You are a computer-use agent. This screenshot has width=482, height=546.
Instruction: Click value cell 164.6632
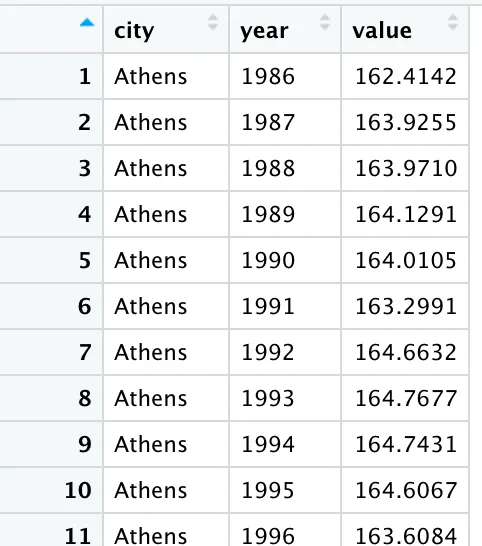[405, 352]
